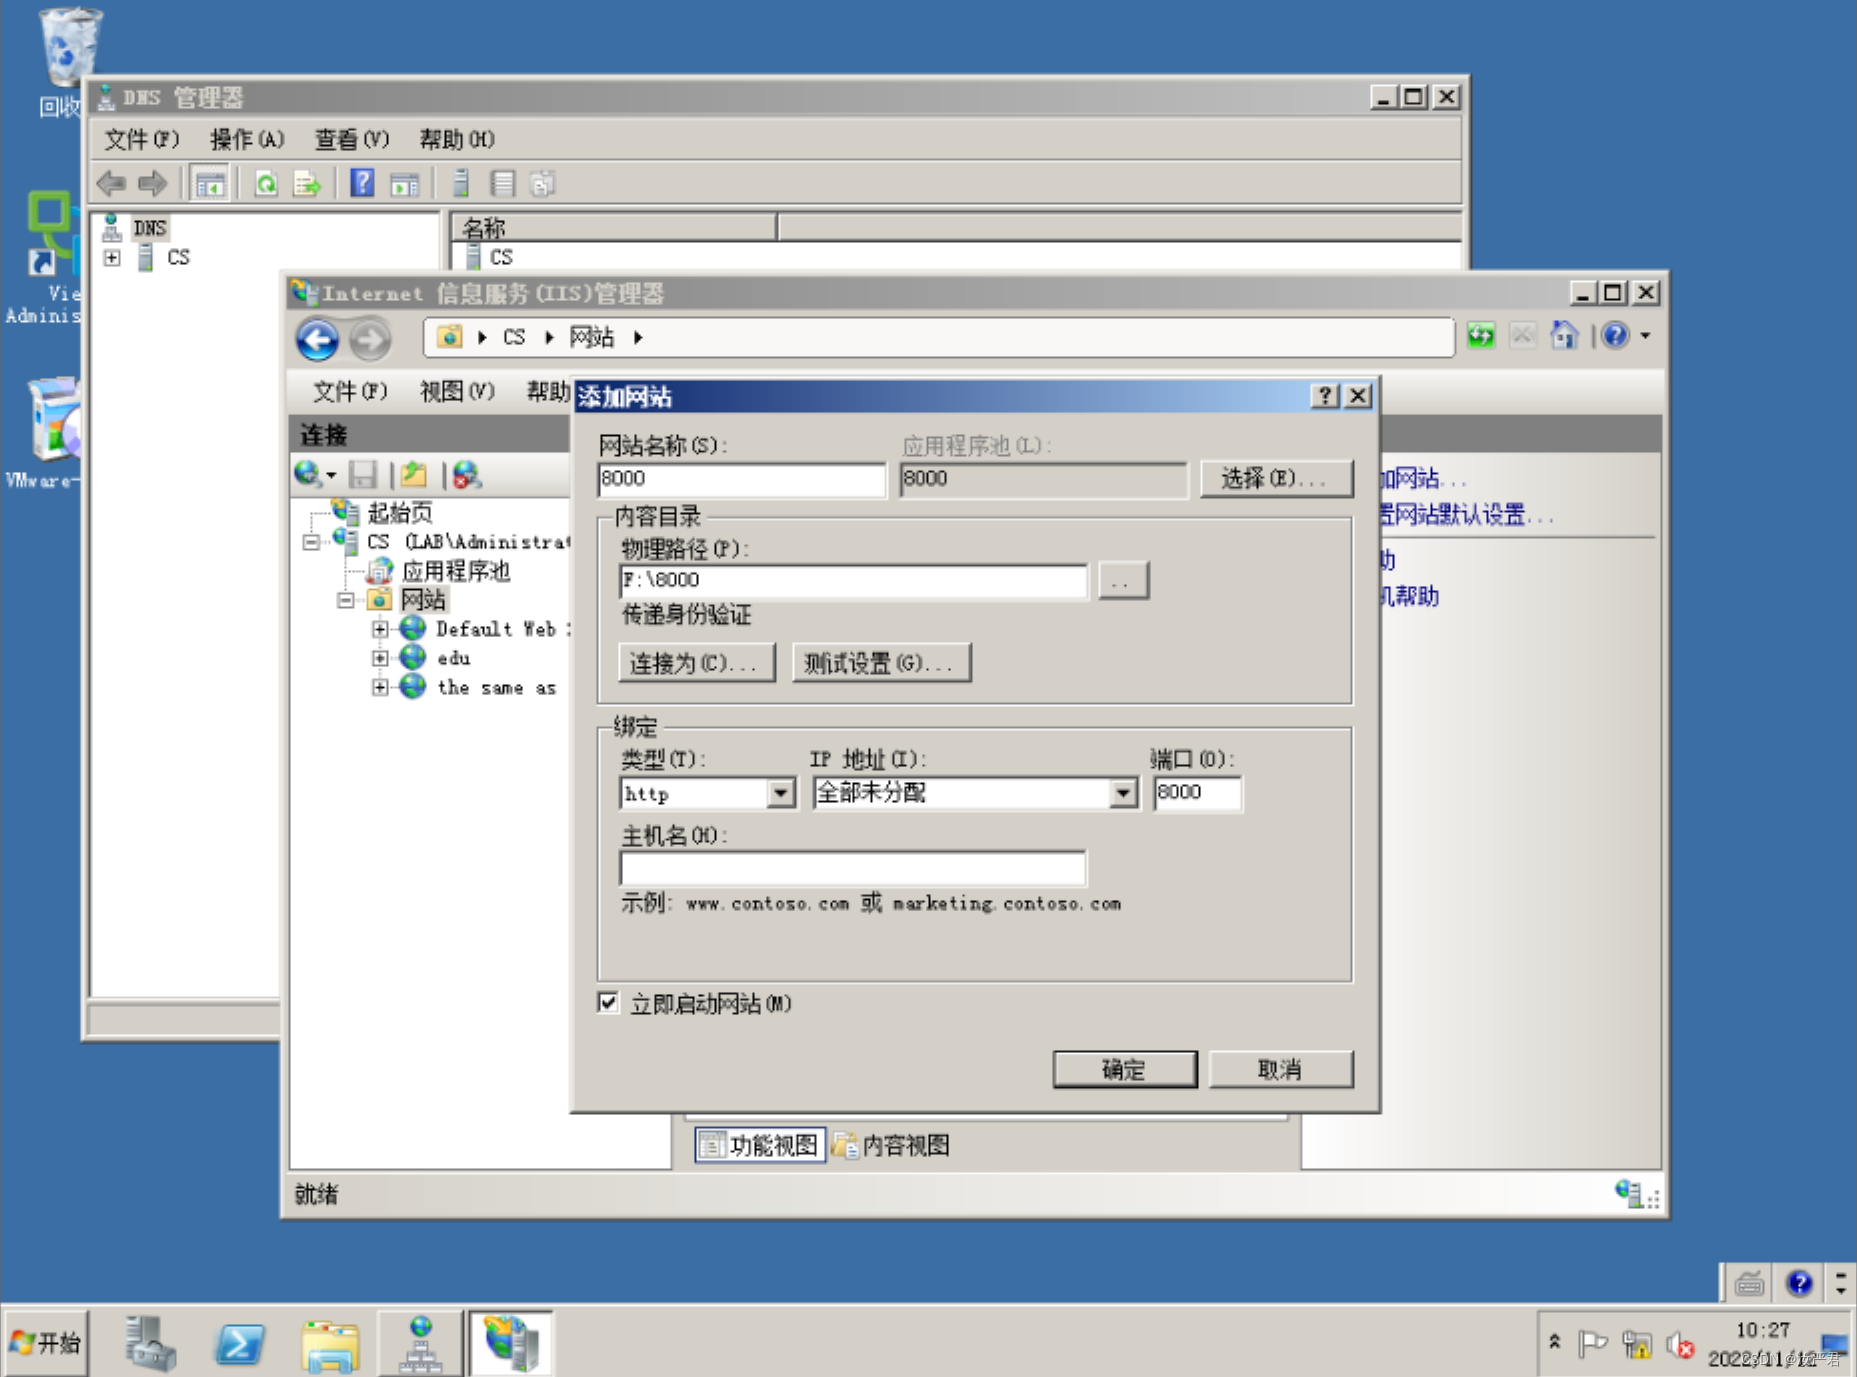Screen dimensions: 1857x1377
Task: Expand Default Web Site tree node
Action: [379, 629]
